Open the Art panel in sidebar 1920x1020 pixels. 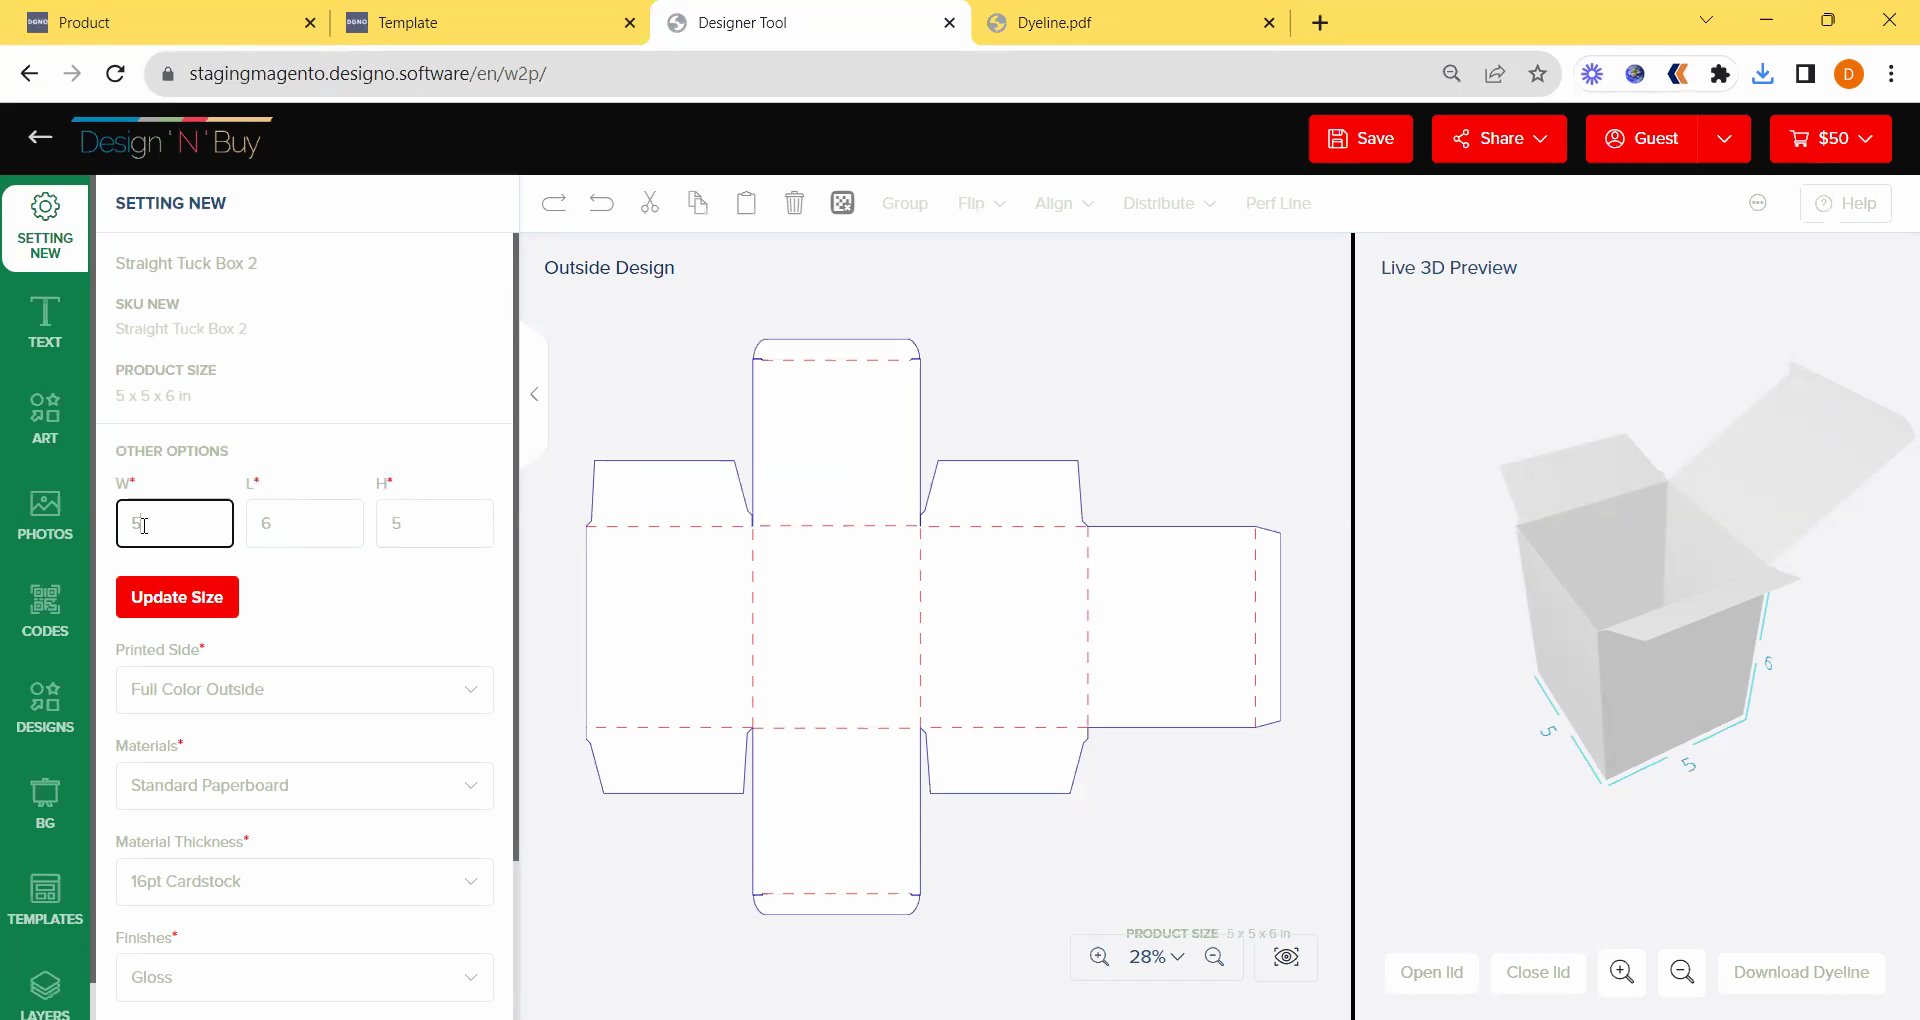click(45, 418)
